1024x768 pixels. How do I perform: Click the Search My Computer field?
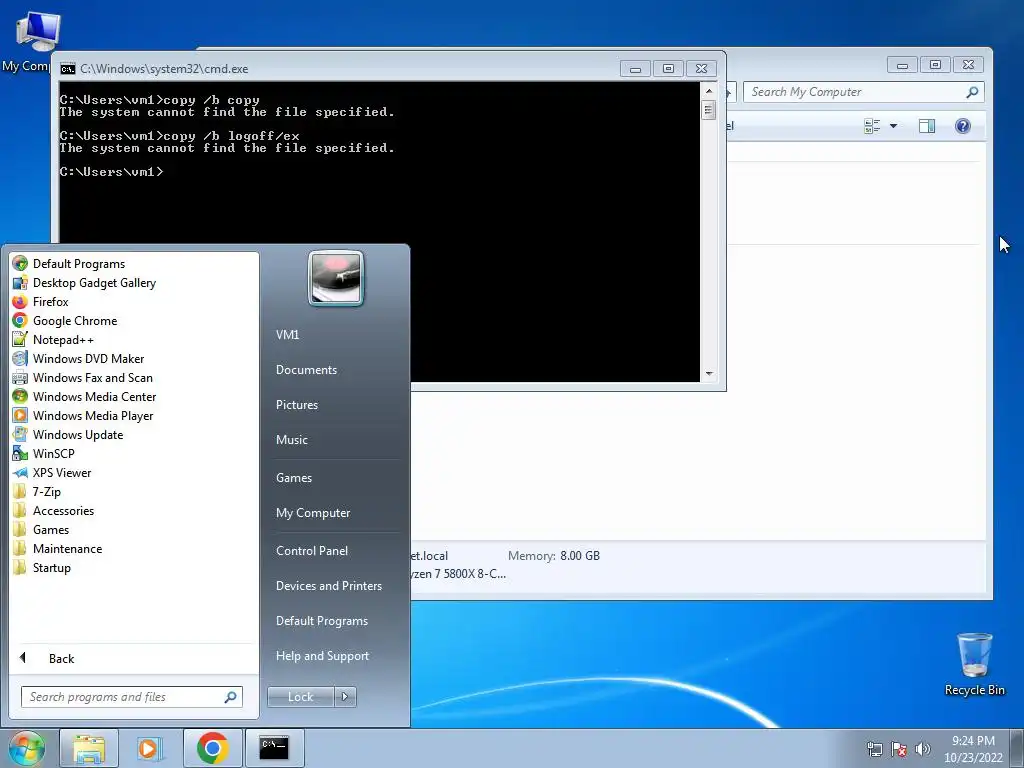pos(863,92)
